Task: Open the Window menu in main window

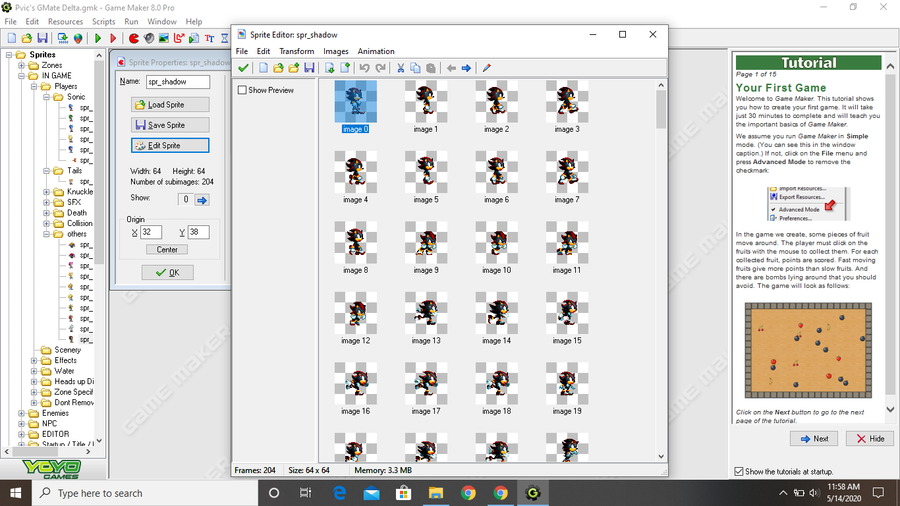Action: 162,21
